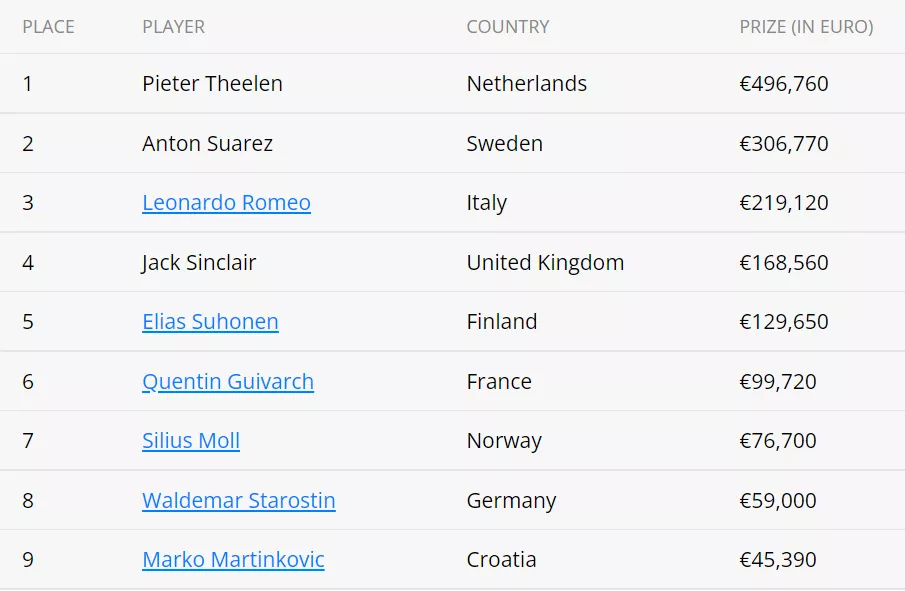Select the €129,650 prize cell
Screen dimensions: 905x591
tap(784, 322)
